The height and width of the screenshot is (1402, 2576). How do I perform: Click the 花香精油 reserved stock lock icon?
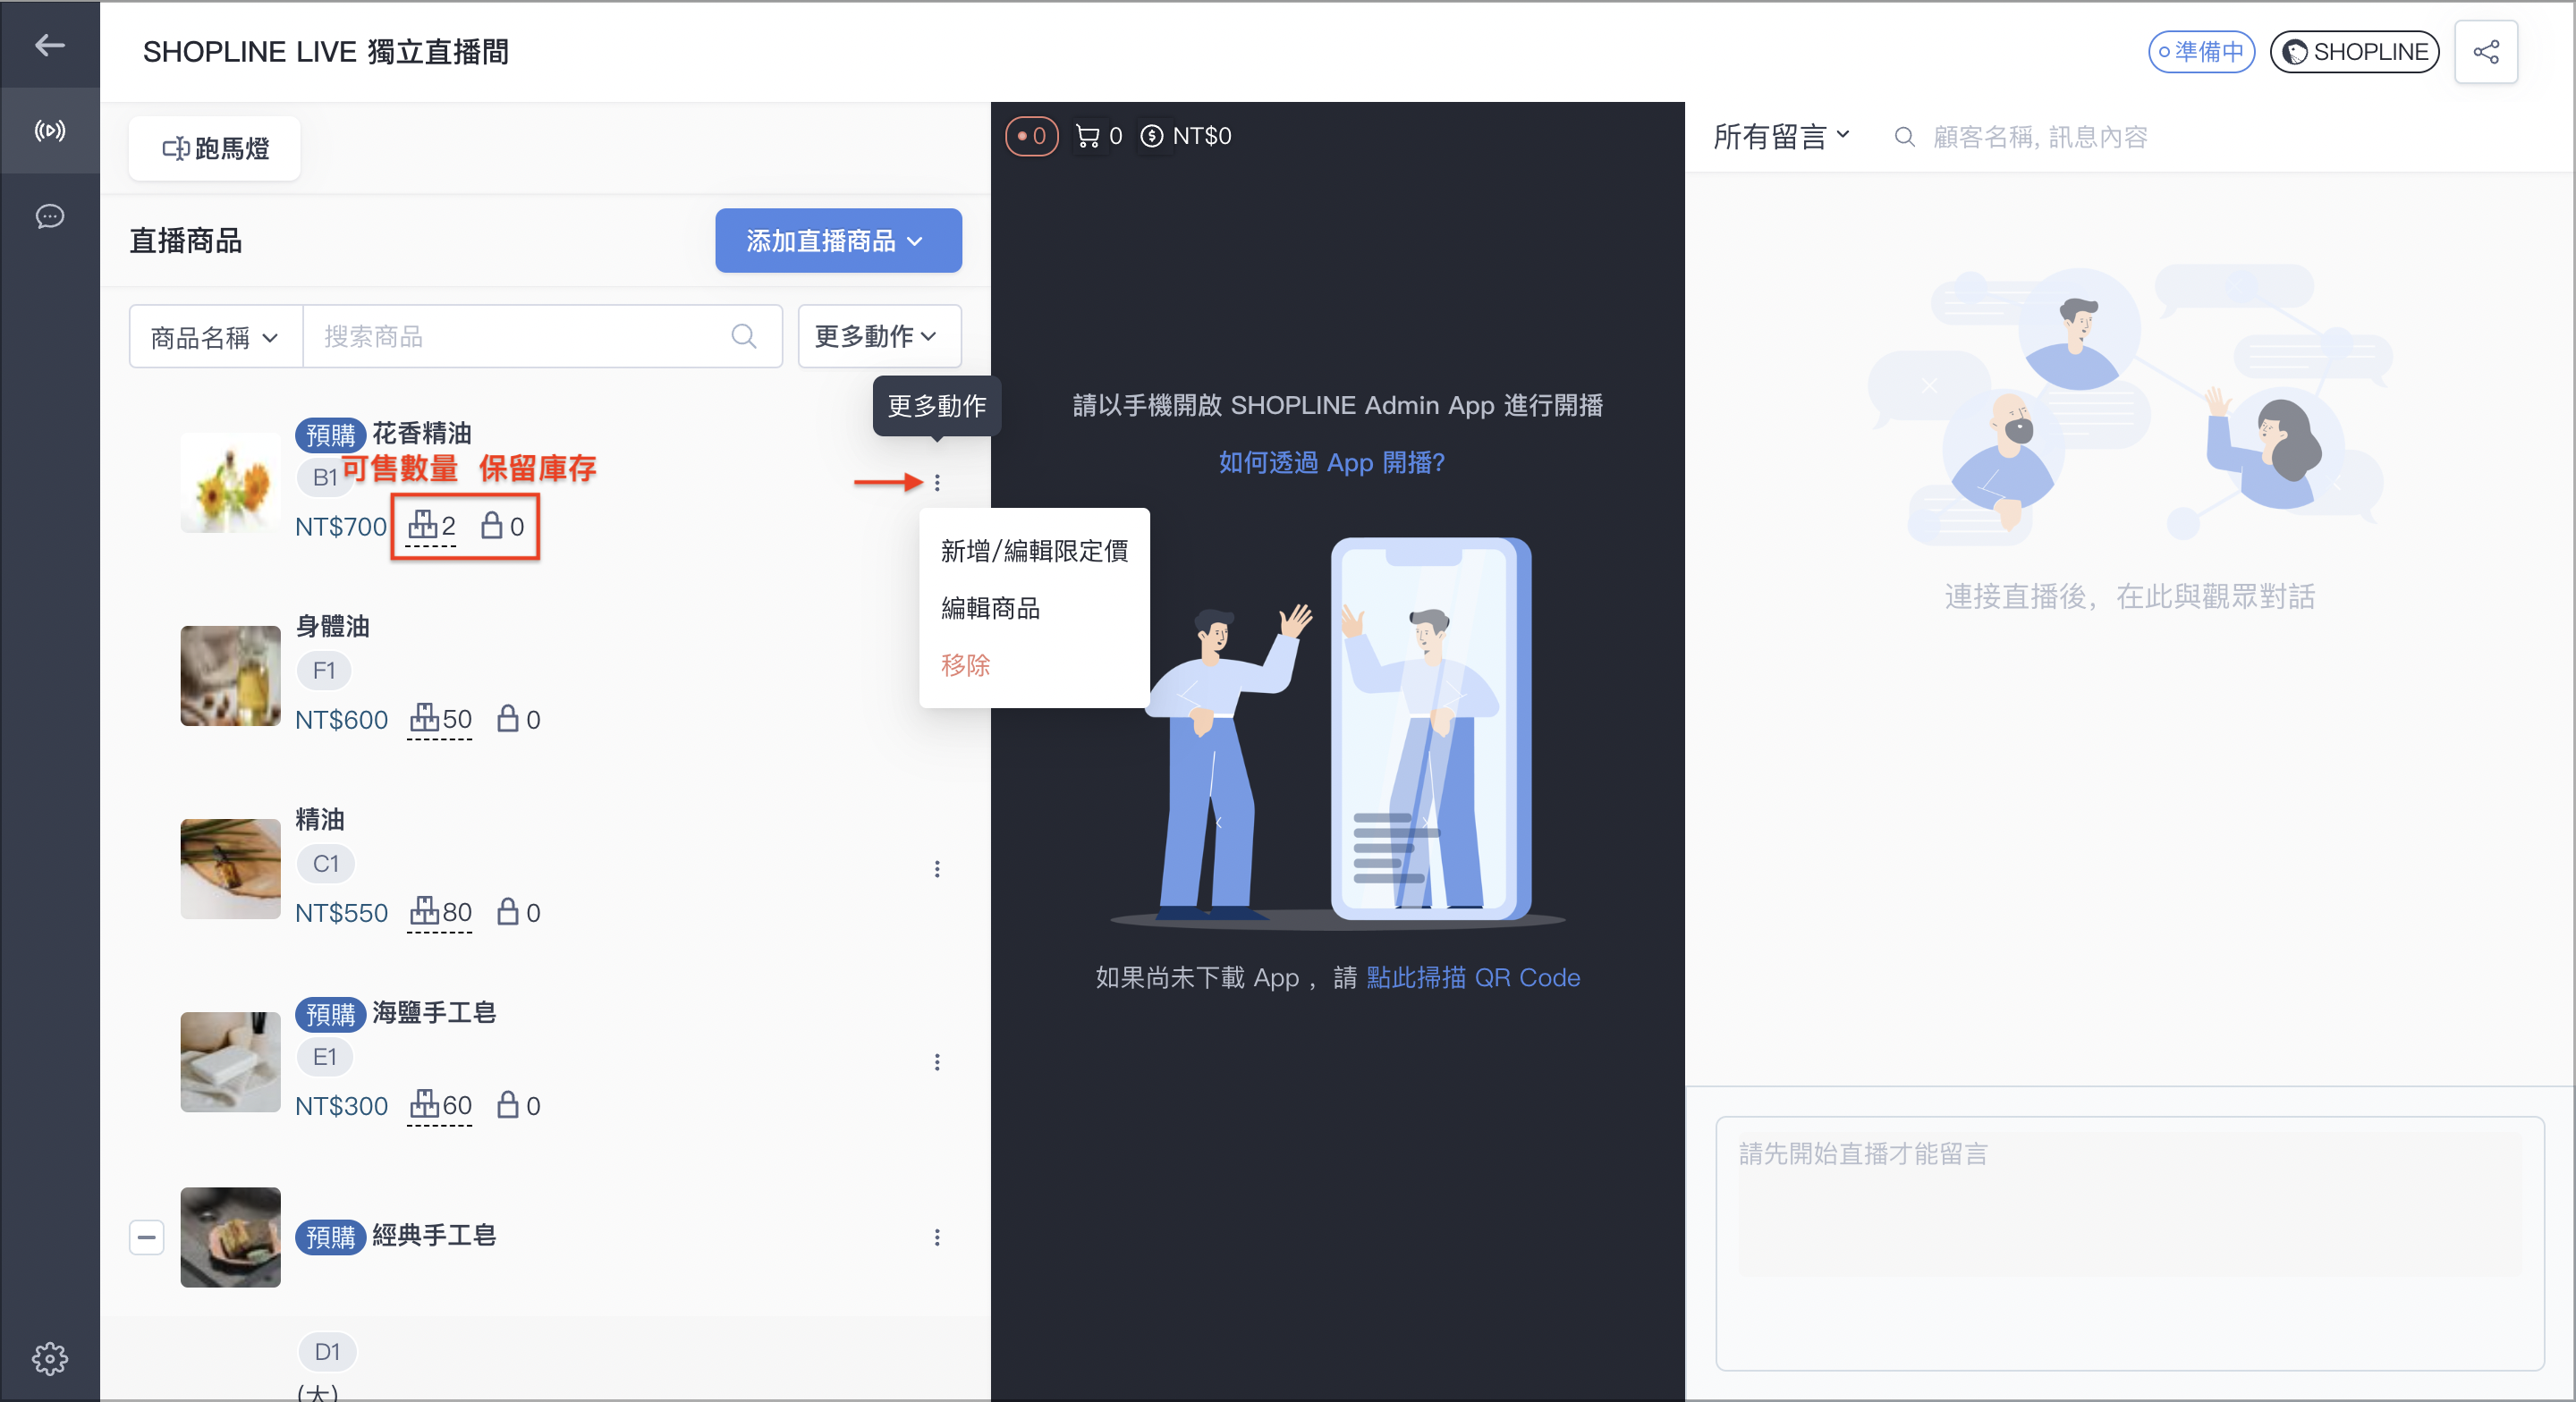(x=491, y=525)
